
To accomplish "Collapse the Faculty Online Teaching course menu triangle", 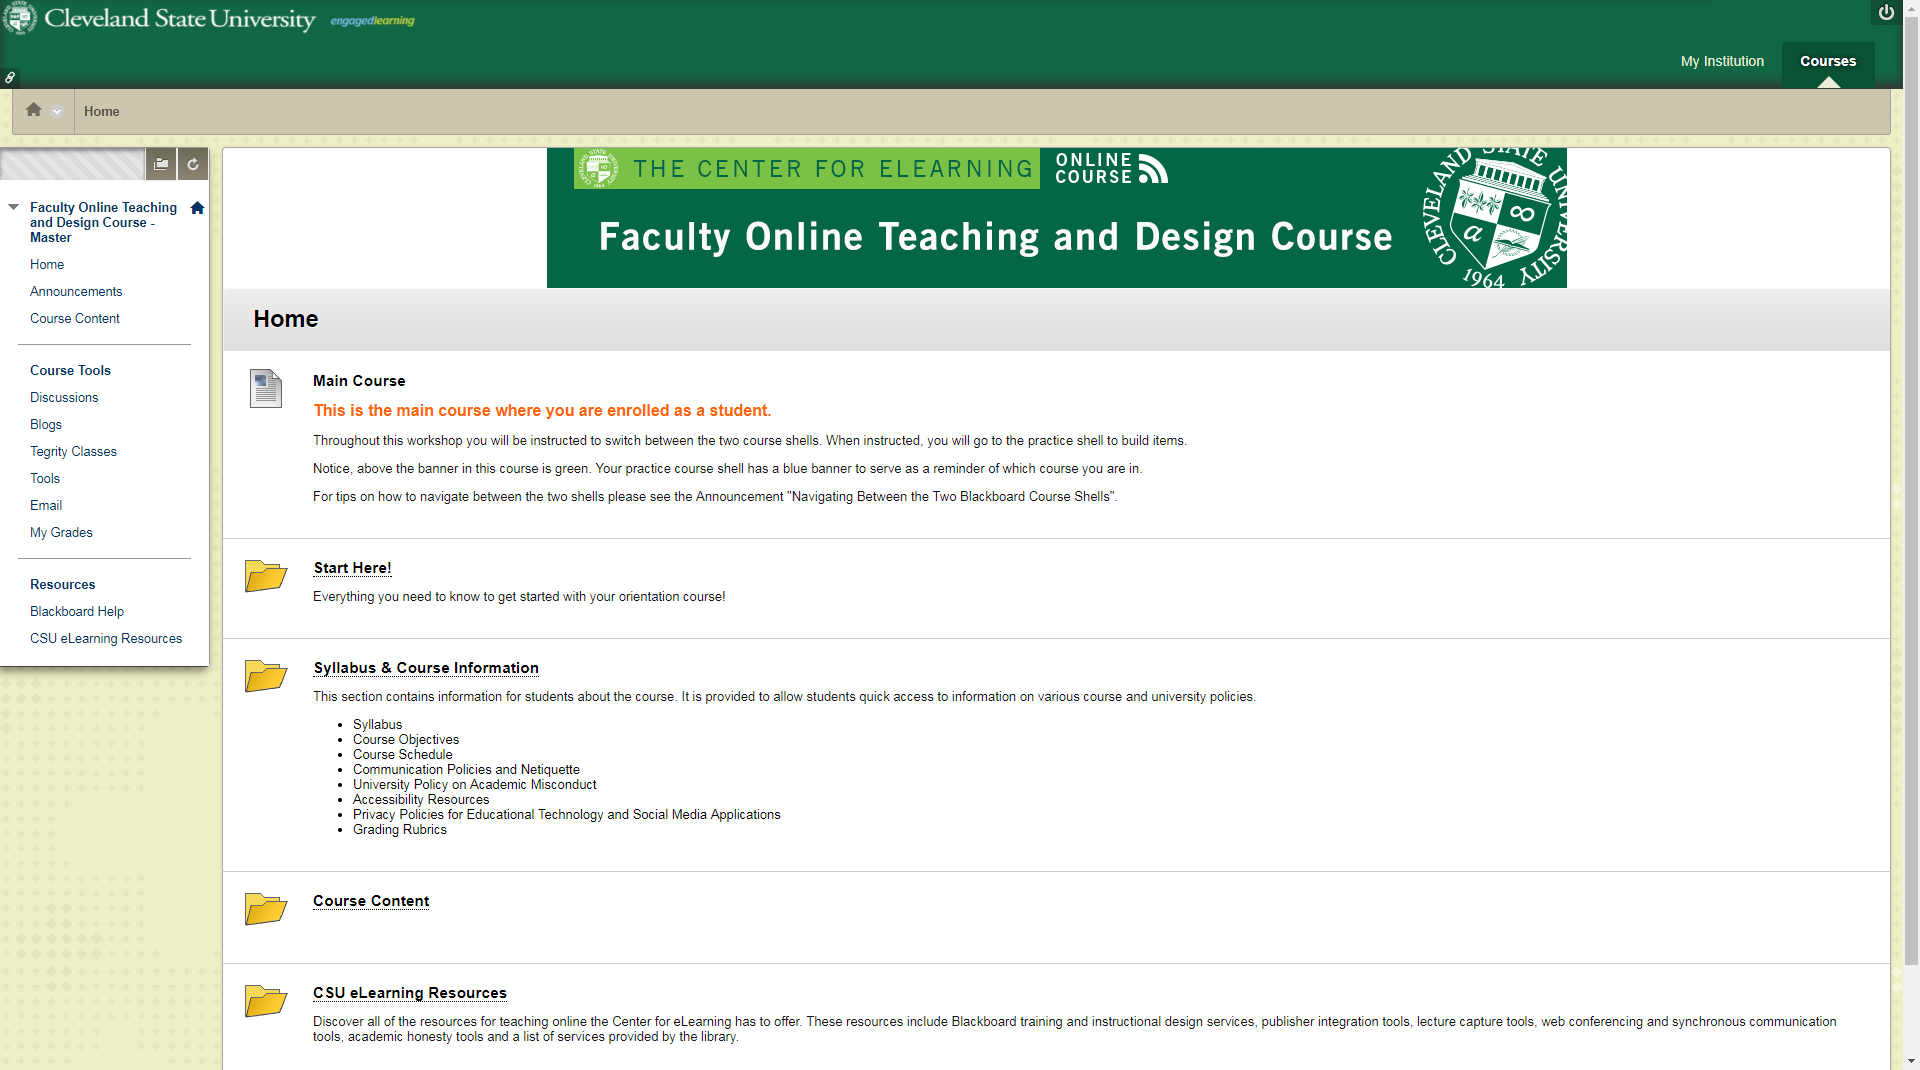I will pos(14,207).
